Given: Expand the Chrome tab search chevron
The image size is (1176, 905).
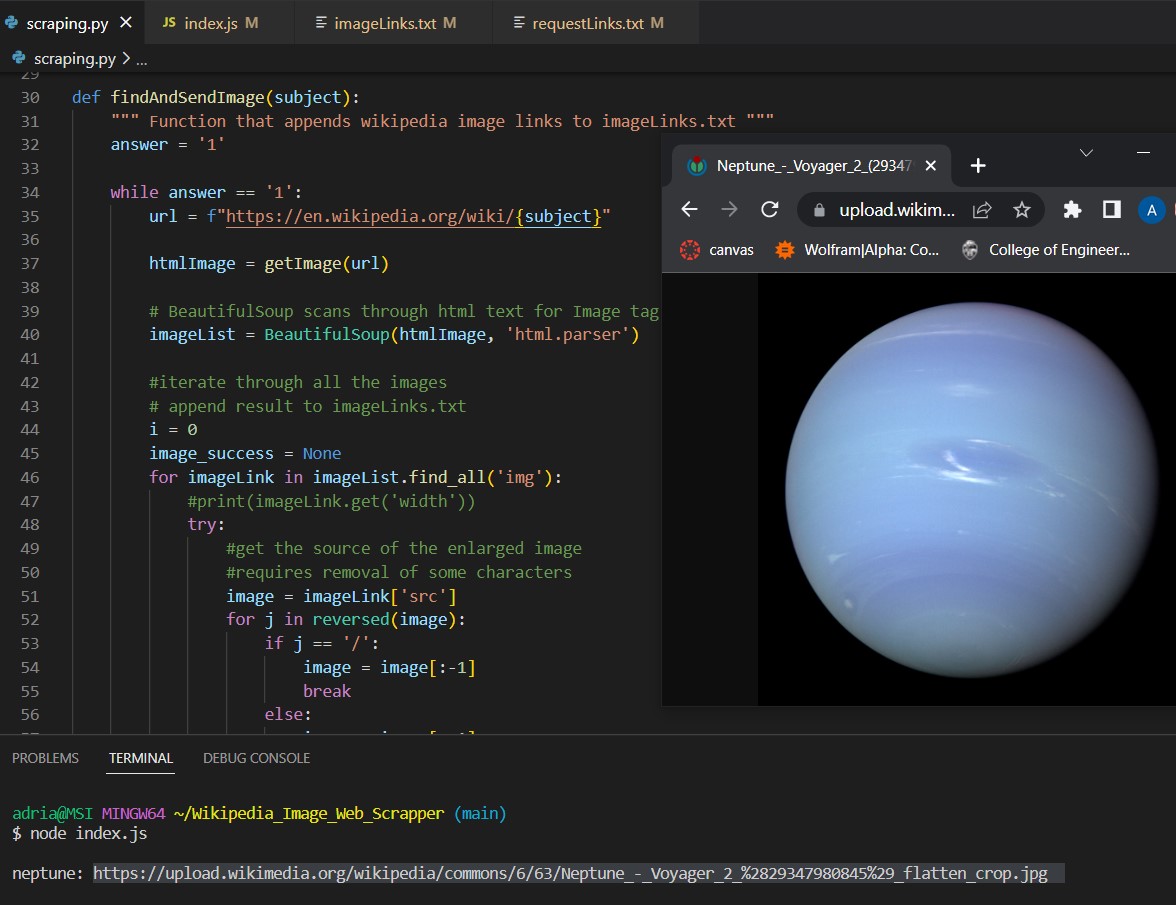Looking at the screenshot, I should click(x=1086, y=152).
